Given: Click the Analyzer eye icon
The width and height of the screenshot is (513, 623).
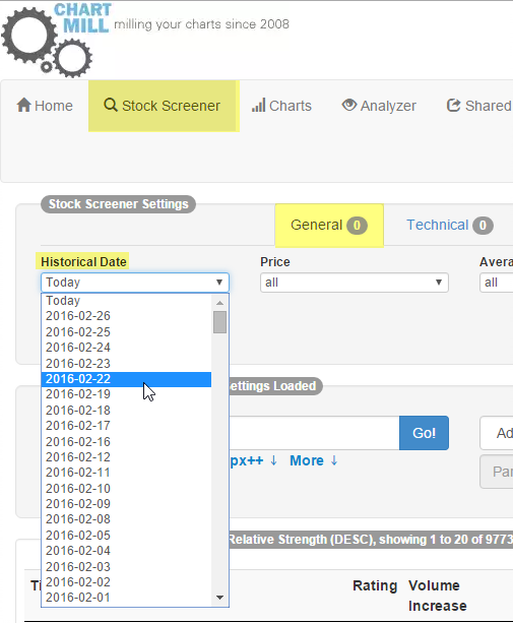Looking at the screenshot, I should point(349,105).
